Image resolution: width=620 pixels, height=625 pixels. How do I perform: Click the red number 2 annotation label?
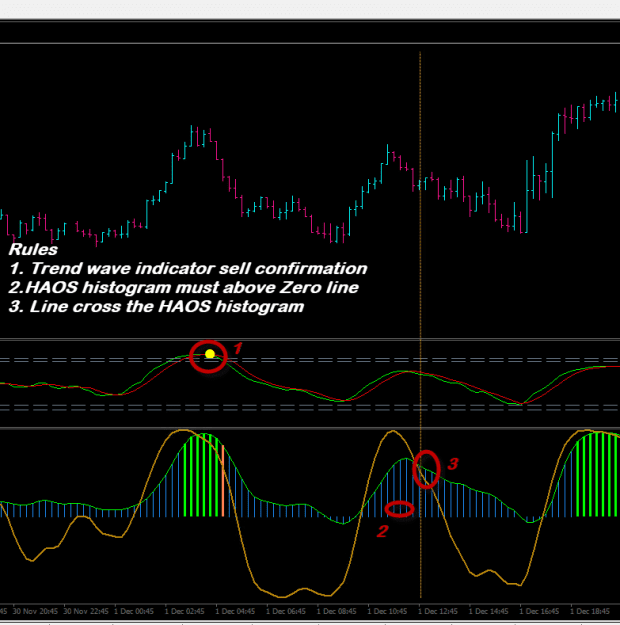tap(382, 531)
